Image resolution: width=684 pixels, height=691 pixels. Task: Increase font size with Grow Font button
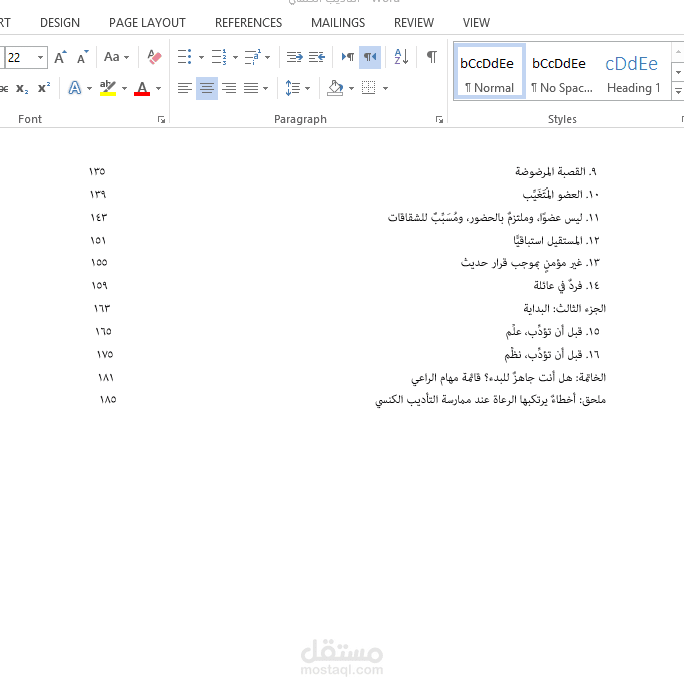[60, 57]
